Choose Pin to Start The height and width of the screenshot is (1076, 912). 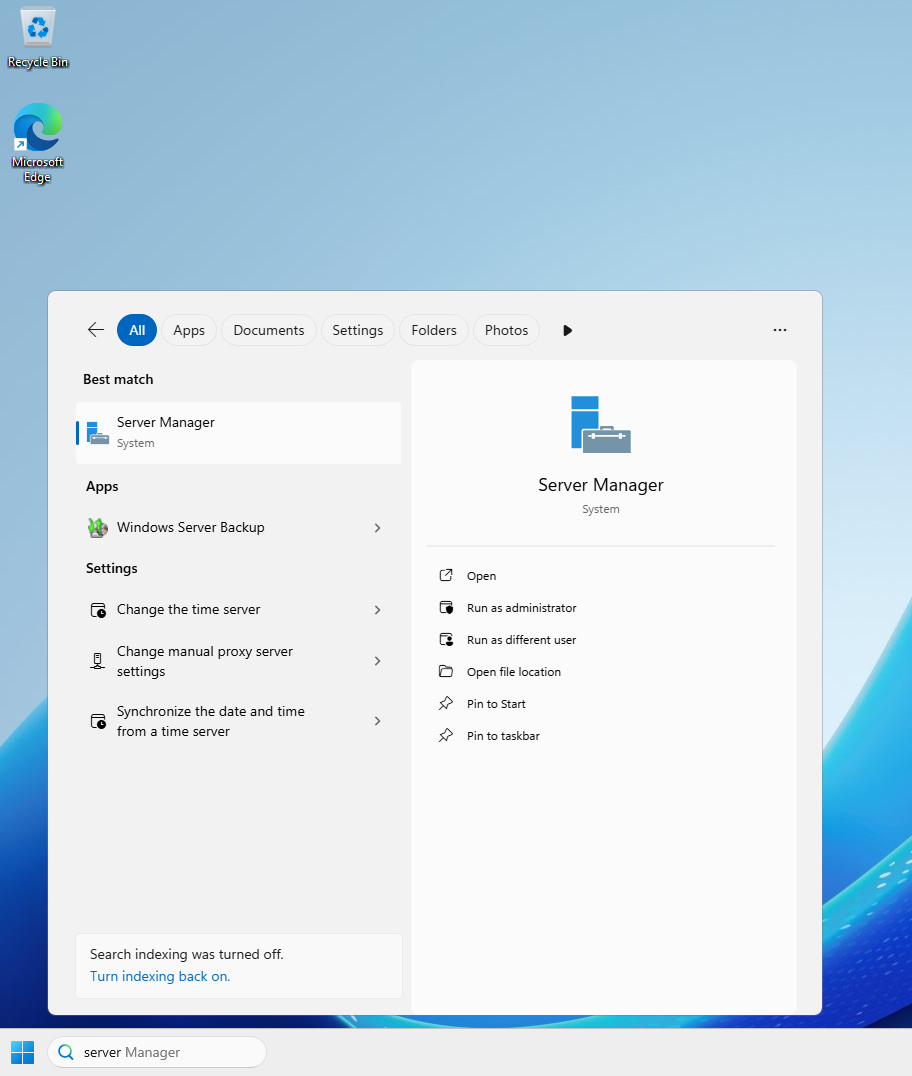(496, 703)
